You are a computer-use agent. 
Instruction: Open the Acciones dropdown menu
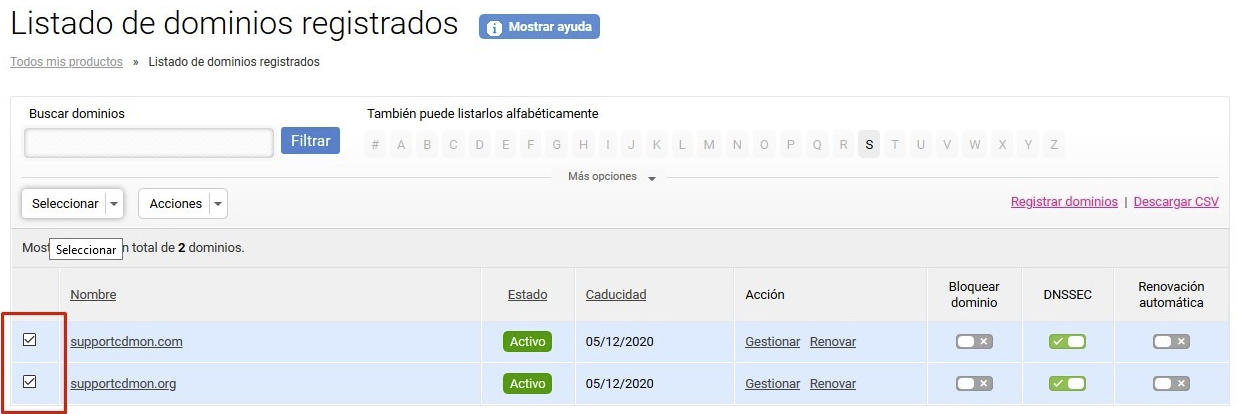pyautogui.click(x=183, y=204)
